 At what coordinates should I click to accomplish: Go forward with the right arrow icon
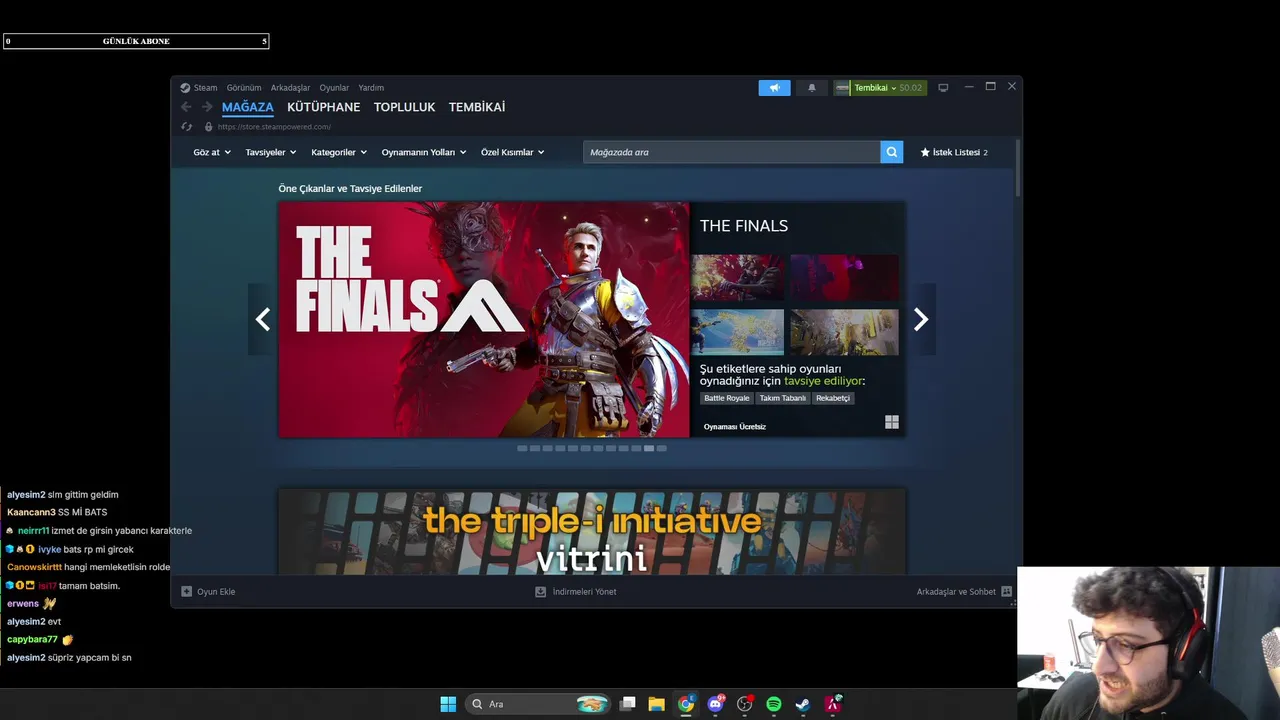pyautogui.click(x=207, y=107)
